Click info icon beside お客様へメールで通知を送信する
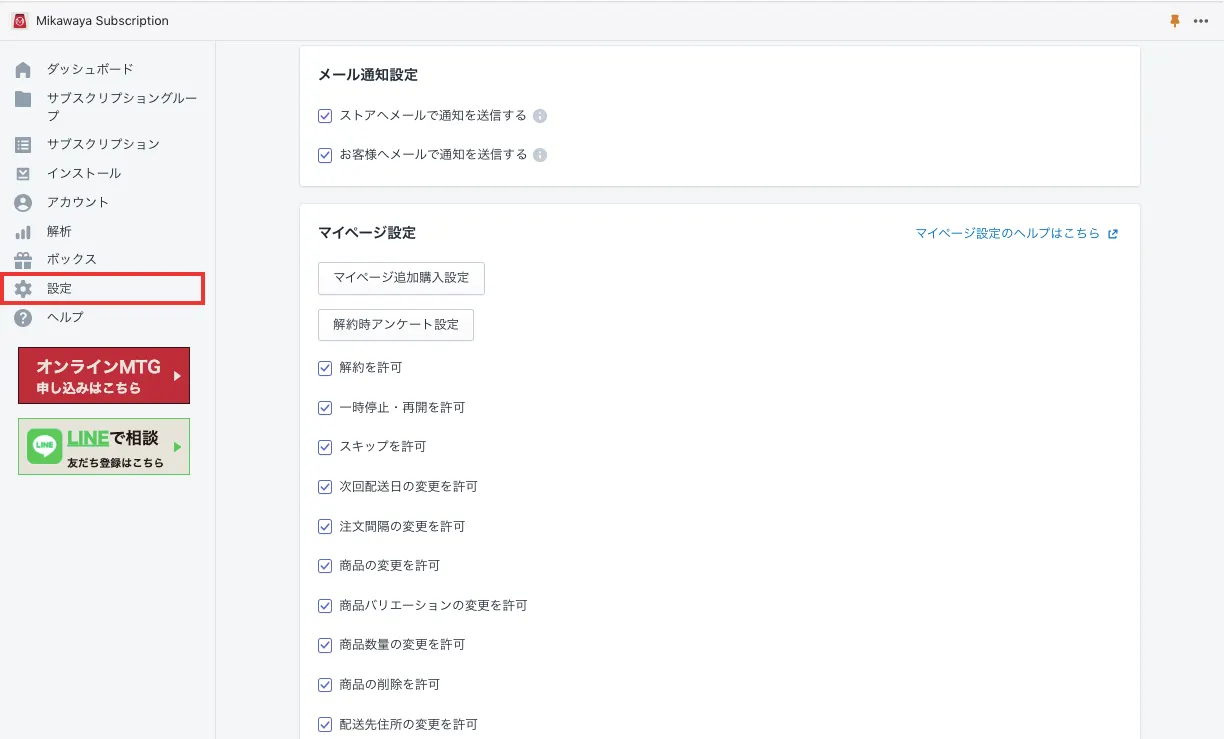The image size is (1224, 739). (540, 155)
